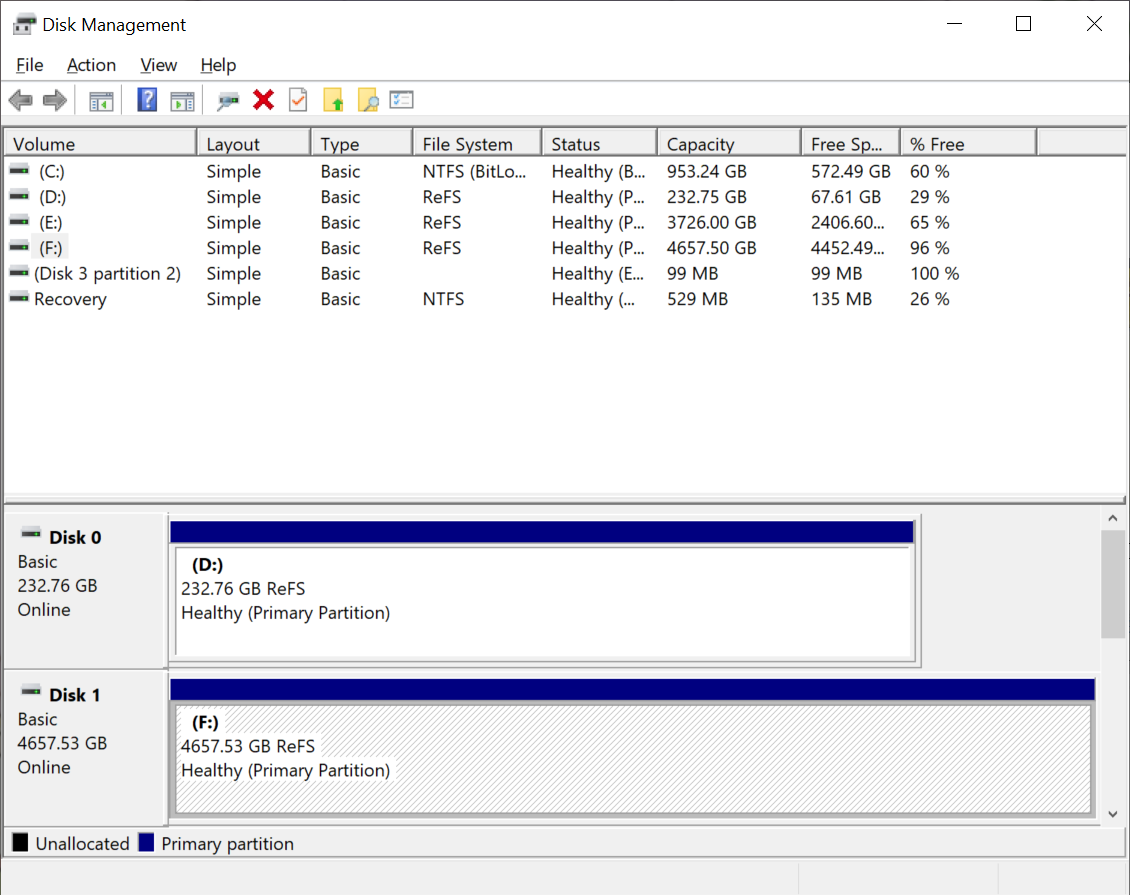Open Help via blue question mark icon

pos(147,100)
